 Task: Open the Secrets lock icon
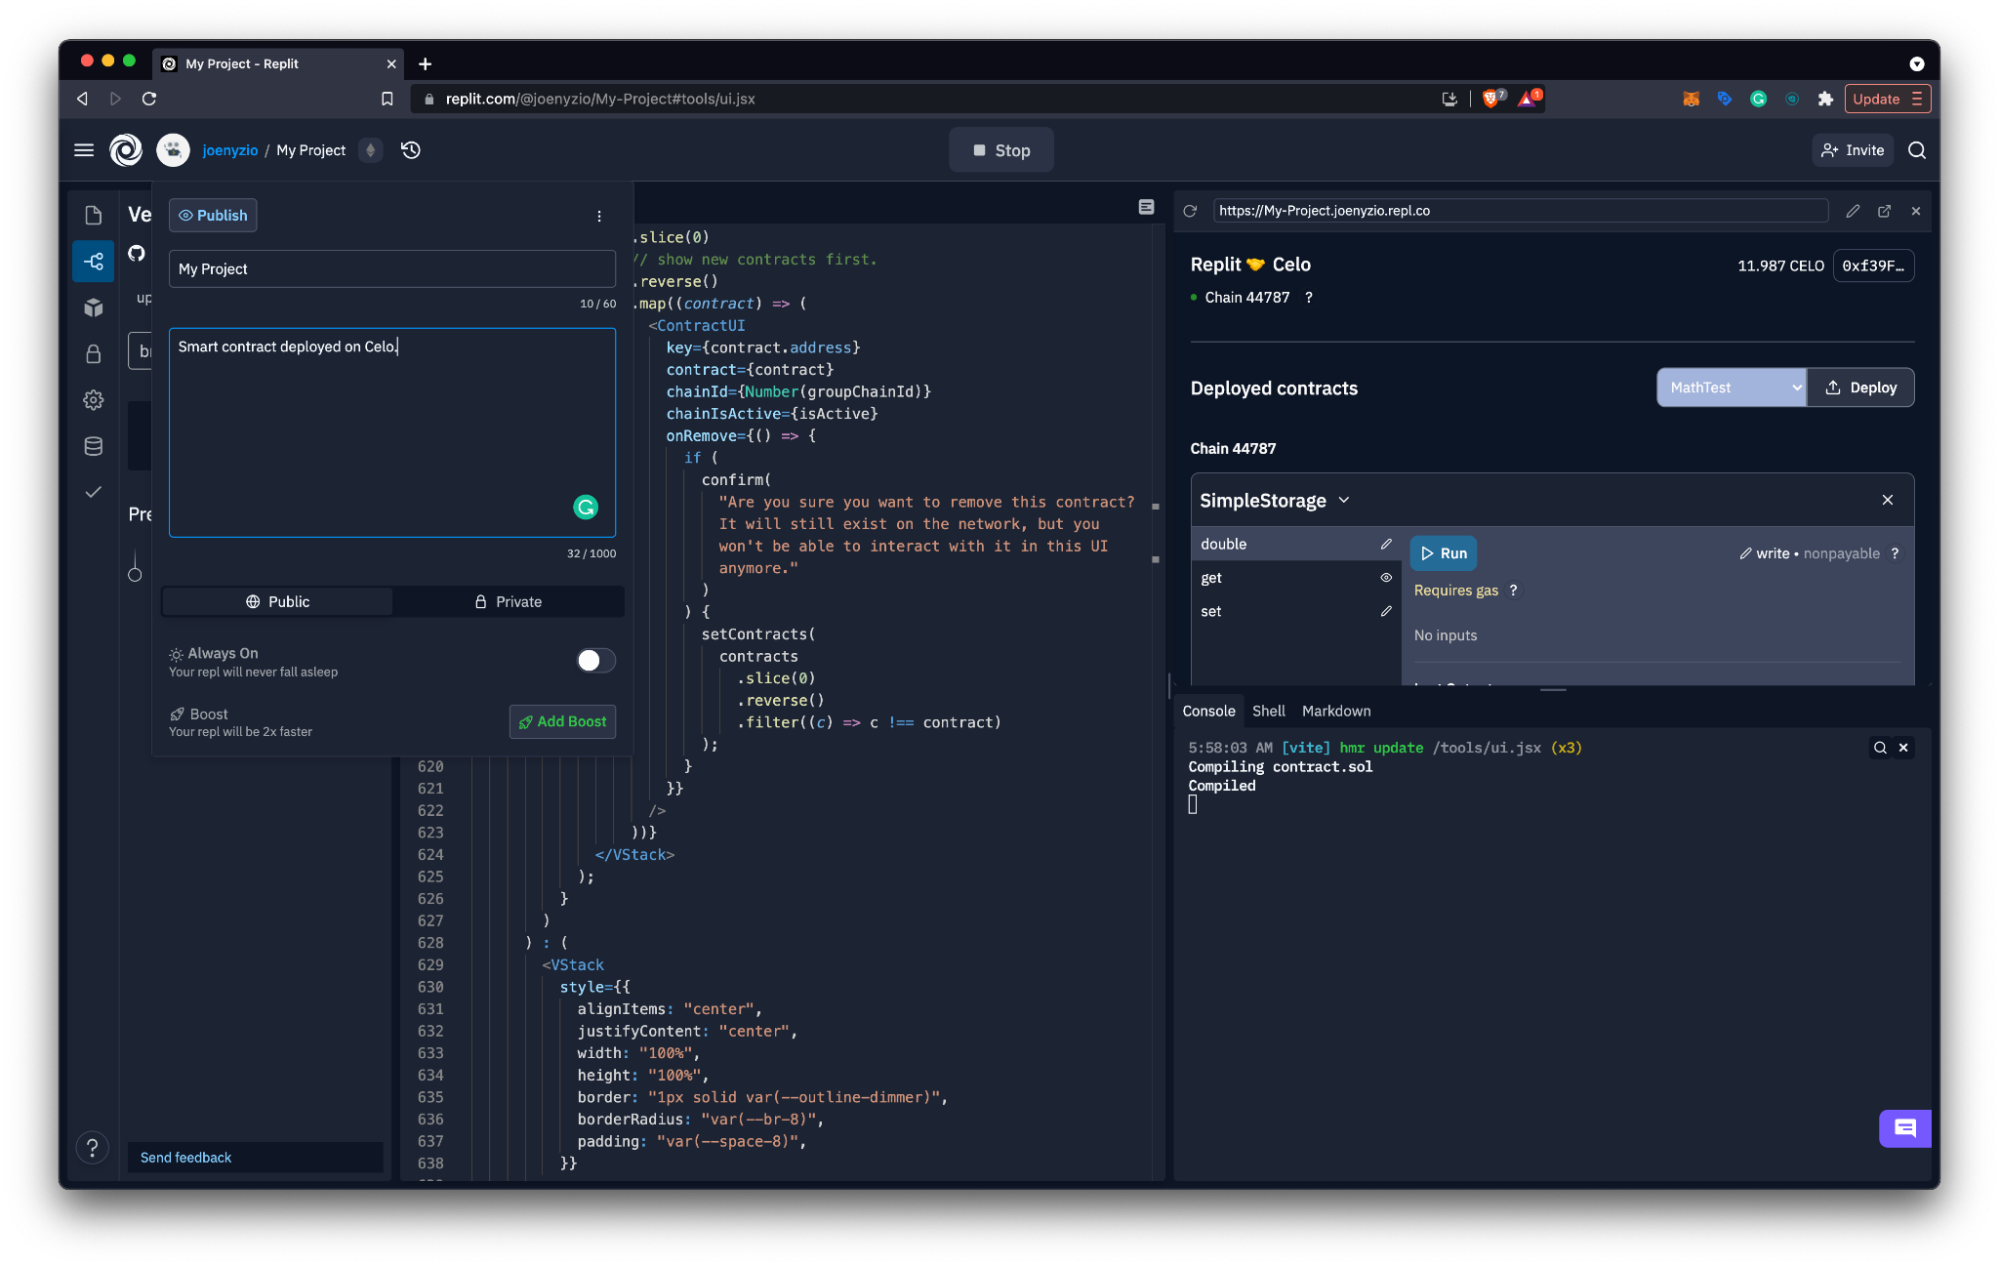pyautogui.click(x=93, y=354)
